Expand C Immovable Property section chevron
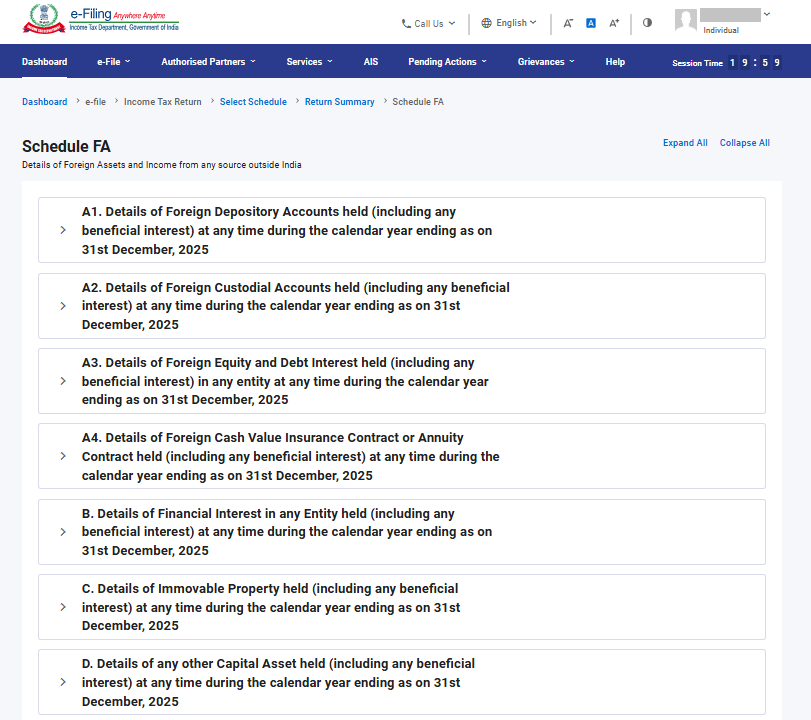This screenshot has height=720, width=811. pos(63,607)
